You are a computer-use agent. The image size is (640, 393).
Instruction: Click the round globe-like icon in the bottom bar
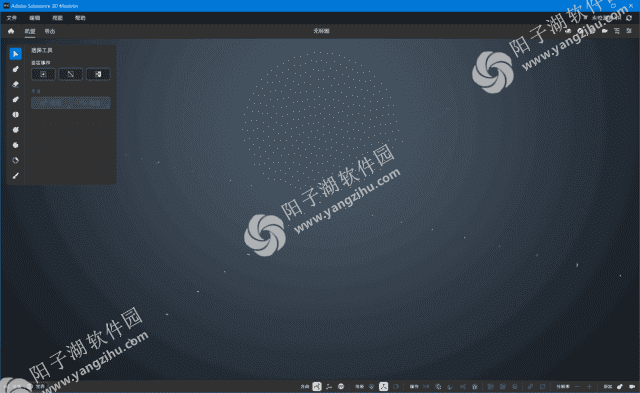pos(341,386)
